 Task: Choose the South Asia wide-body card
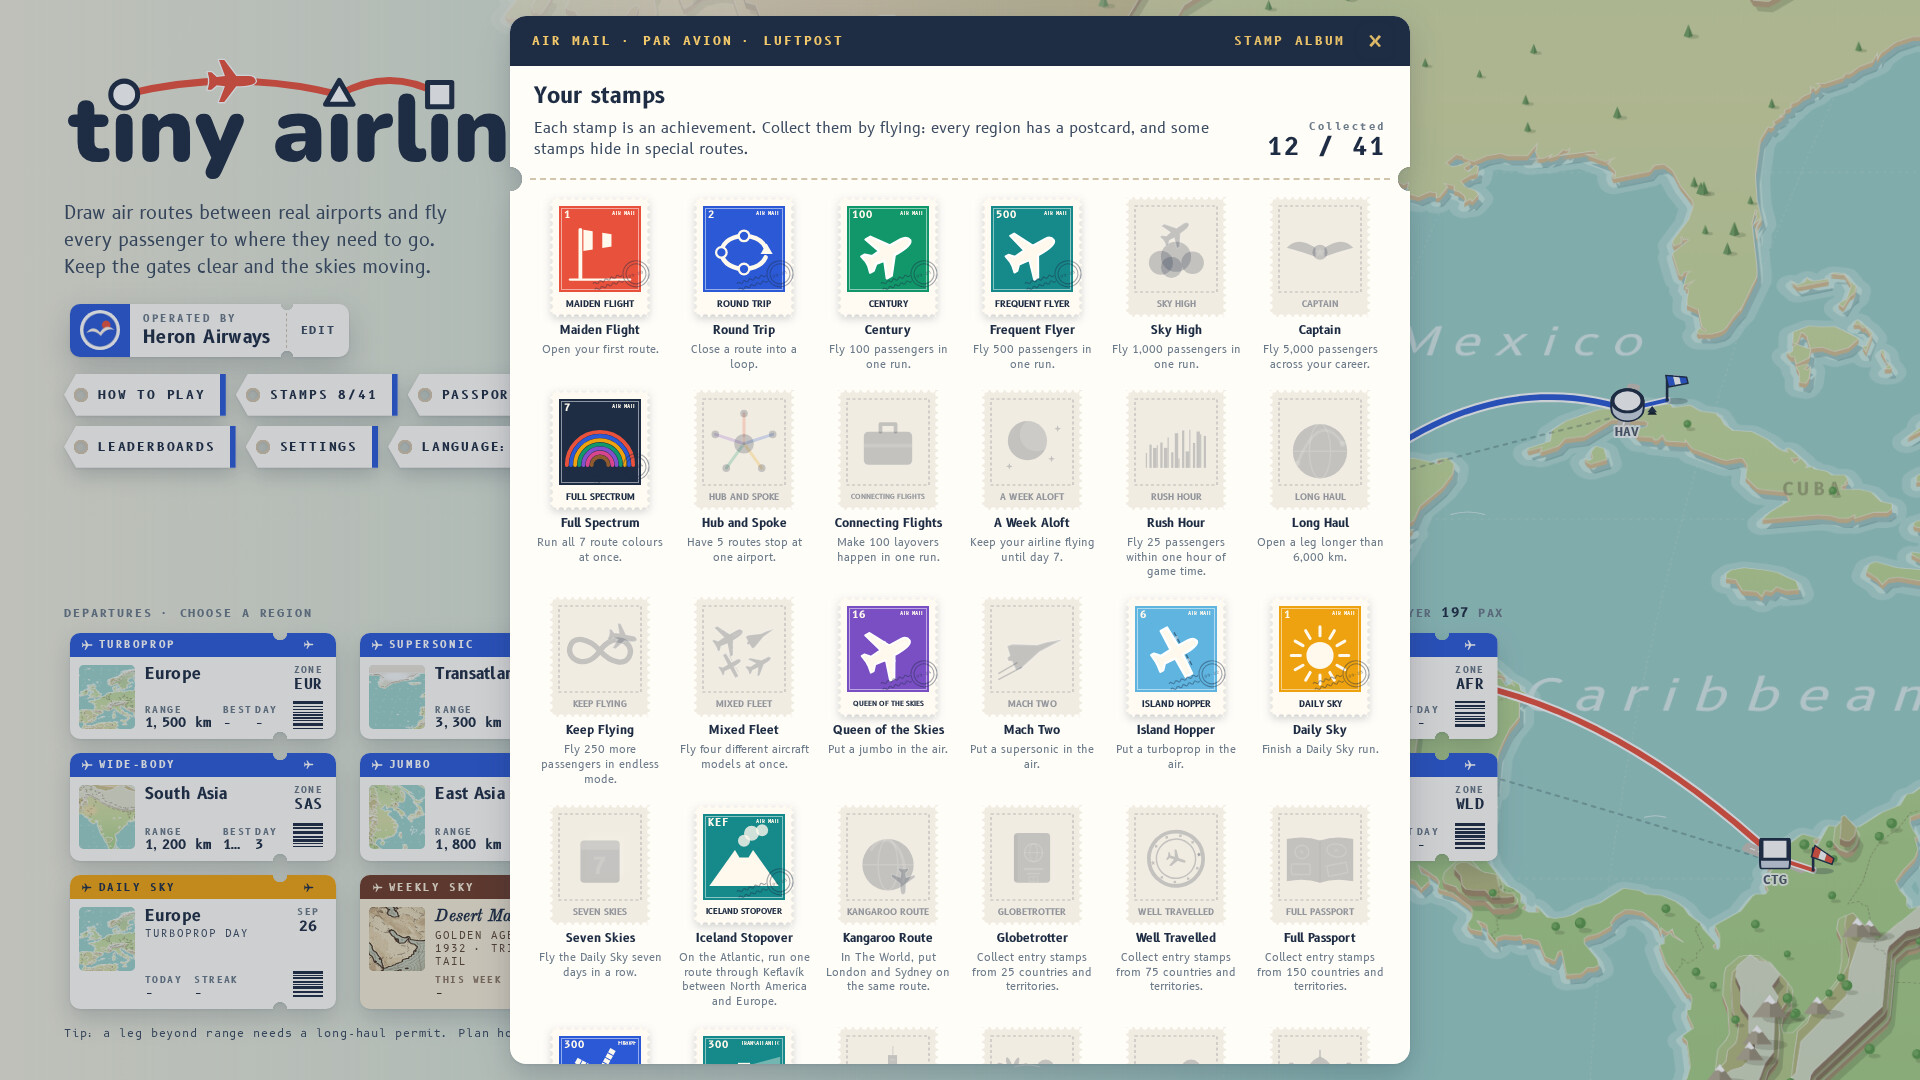click(203, 807)
